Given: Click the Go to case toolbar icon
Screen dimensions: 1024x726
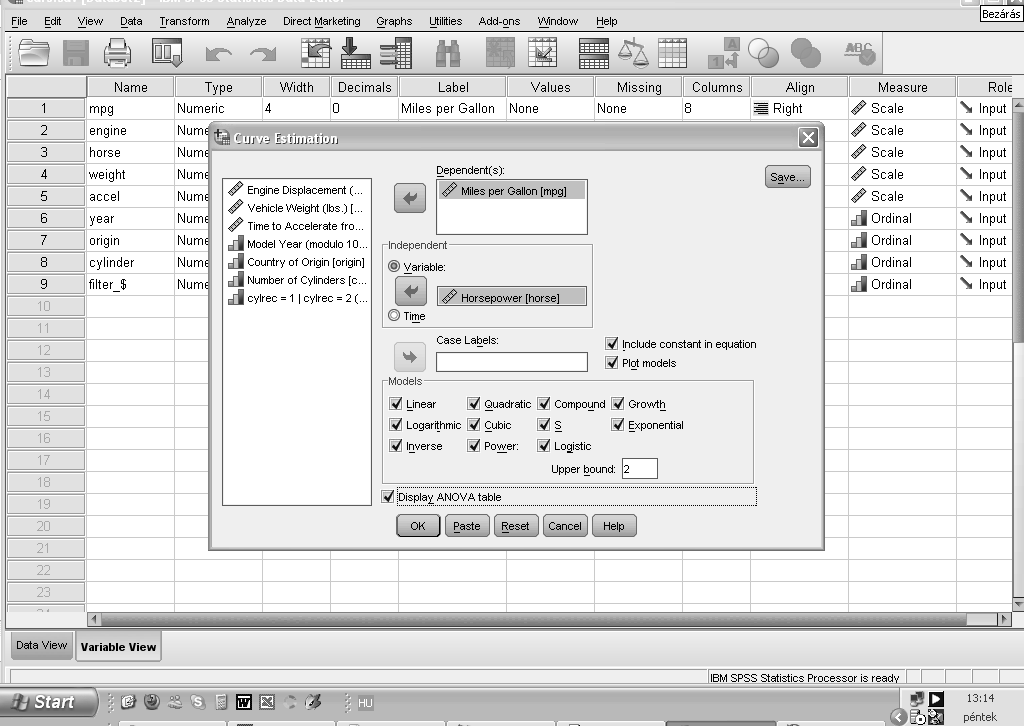Looking at the screenshot, I should [315, 53].
